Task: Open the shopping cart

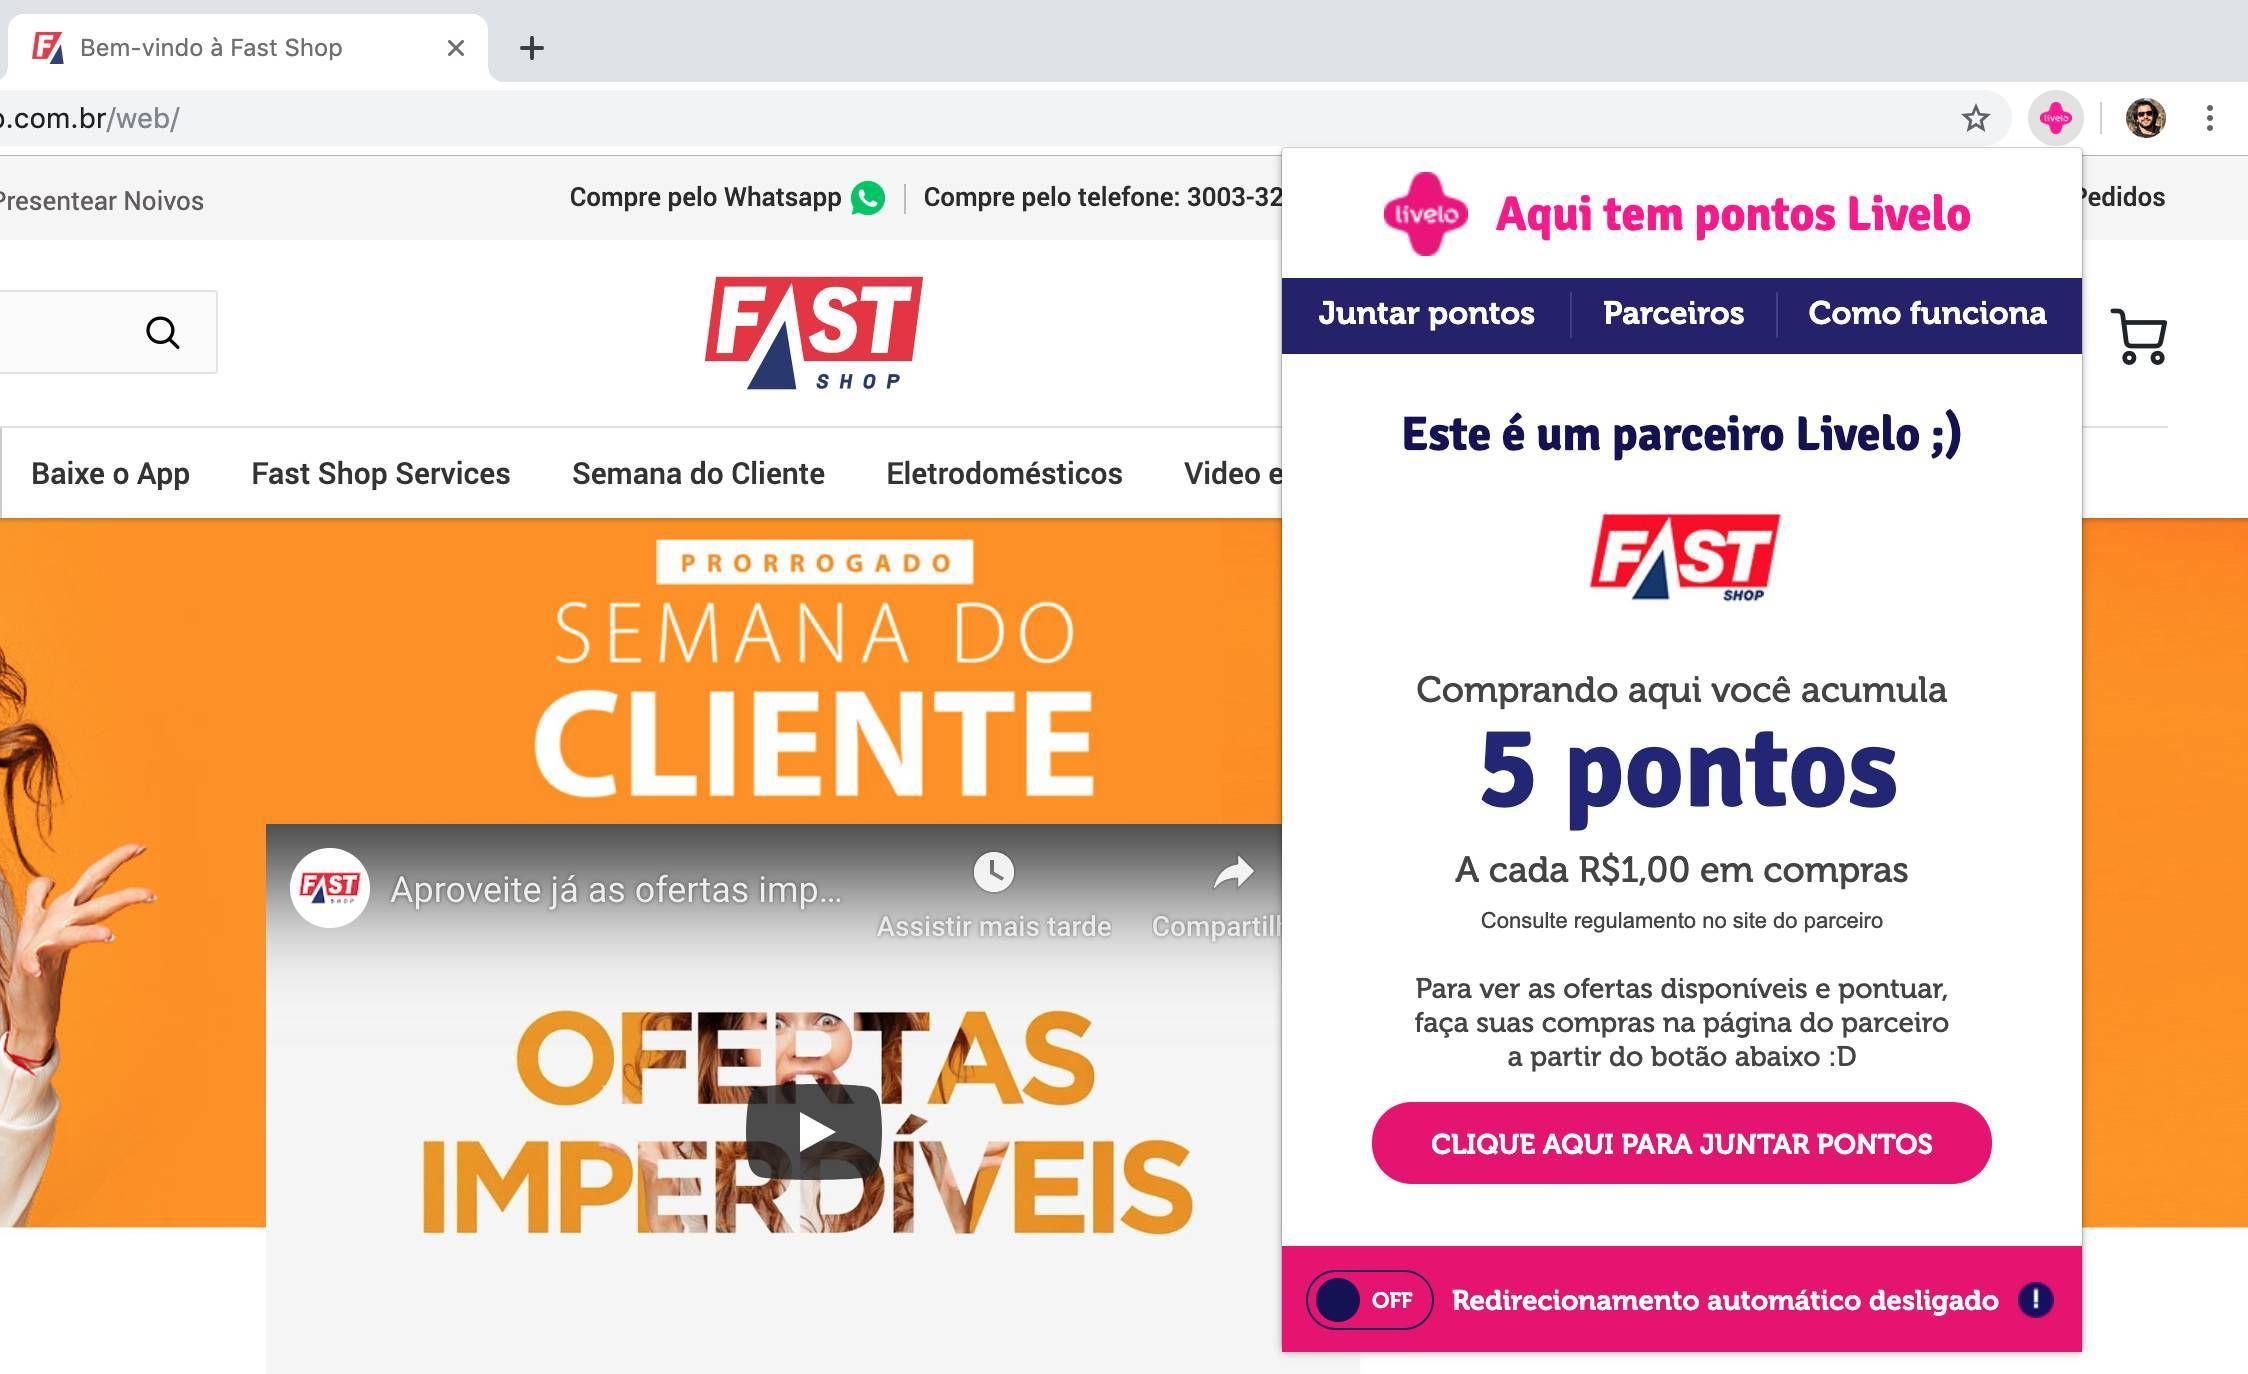Action: click(x=2138, y=336)
